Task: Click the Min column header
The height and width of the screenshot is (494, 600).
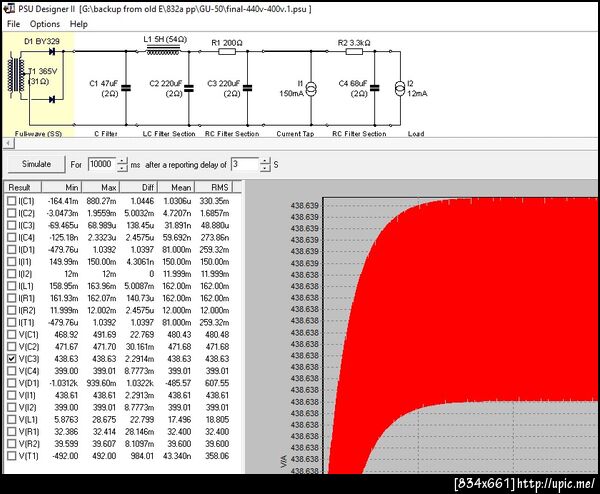Action: (62, 187)
